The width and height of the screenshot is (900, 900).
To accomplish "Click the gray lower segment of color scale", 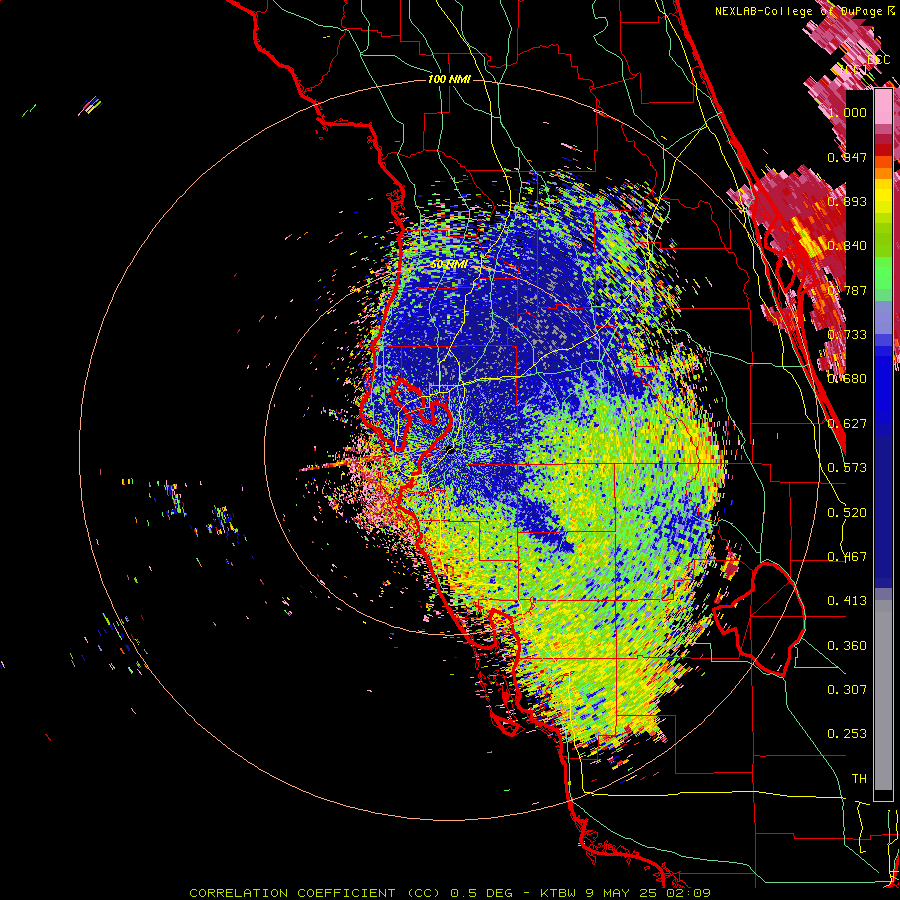I will pyautogui.click(x=883, y=695).
